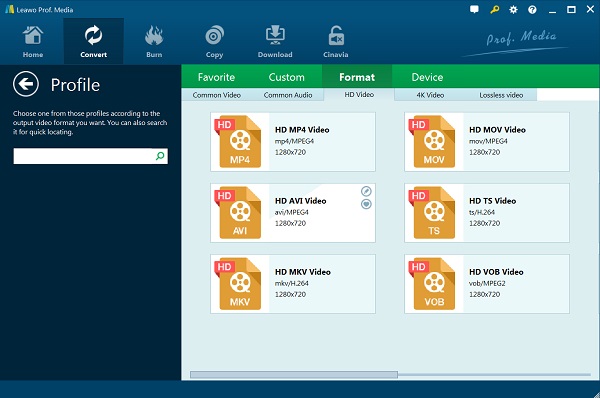Switch to the Device tab
Image resolution: width=600 pixels, height=398 pixels.
point(427,77)
